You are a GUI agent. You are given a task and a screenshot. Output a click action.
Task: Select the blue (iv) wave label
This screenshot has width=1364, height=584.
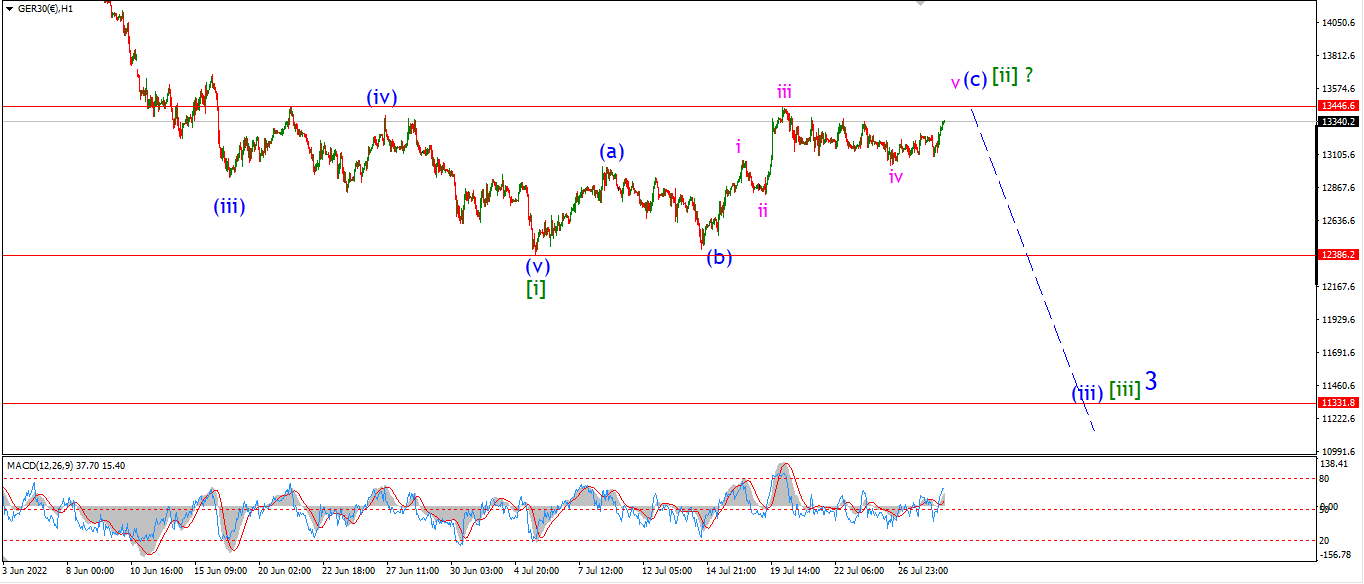tap(381, 97)
